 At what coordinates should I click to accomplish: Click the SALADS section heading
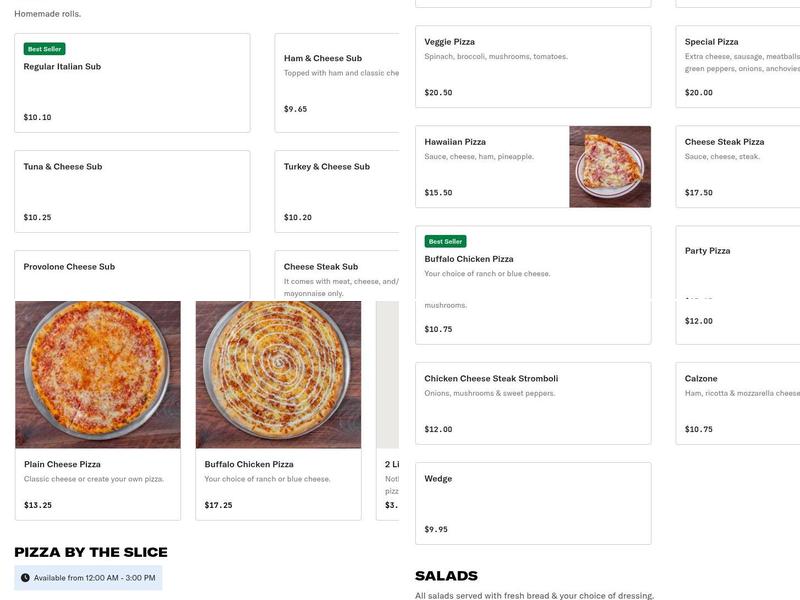(446, 575)
